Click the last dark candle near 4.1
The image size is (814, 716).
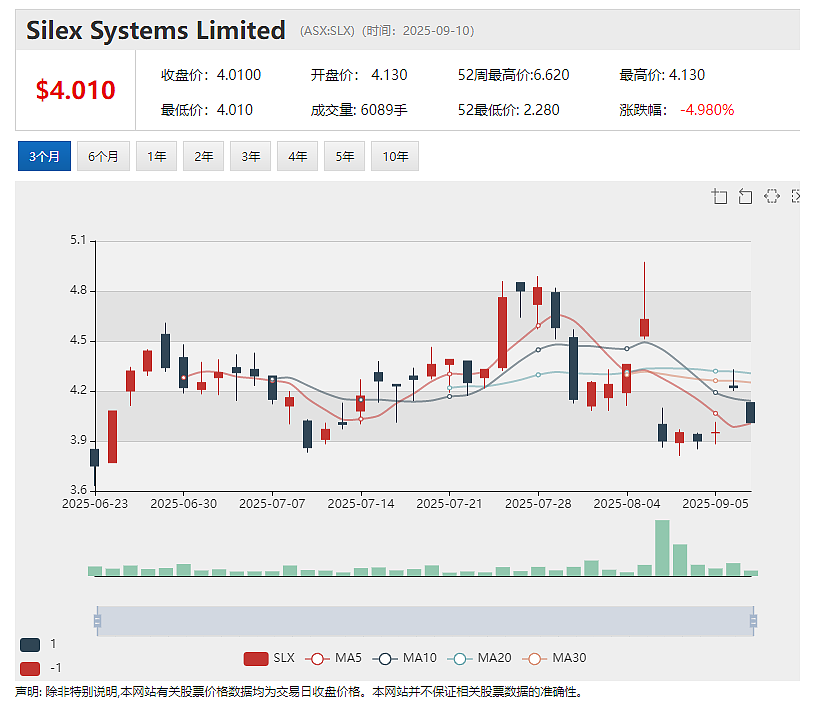coord(750,413)
